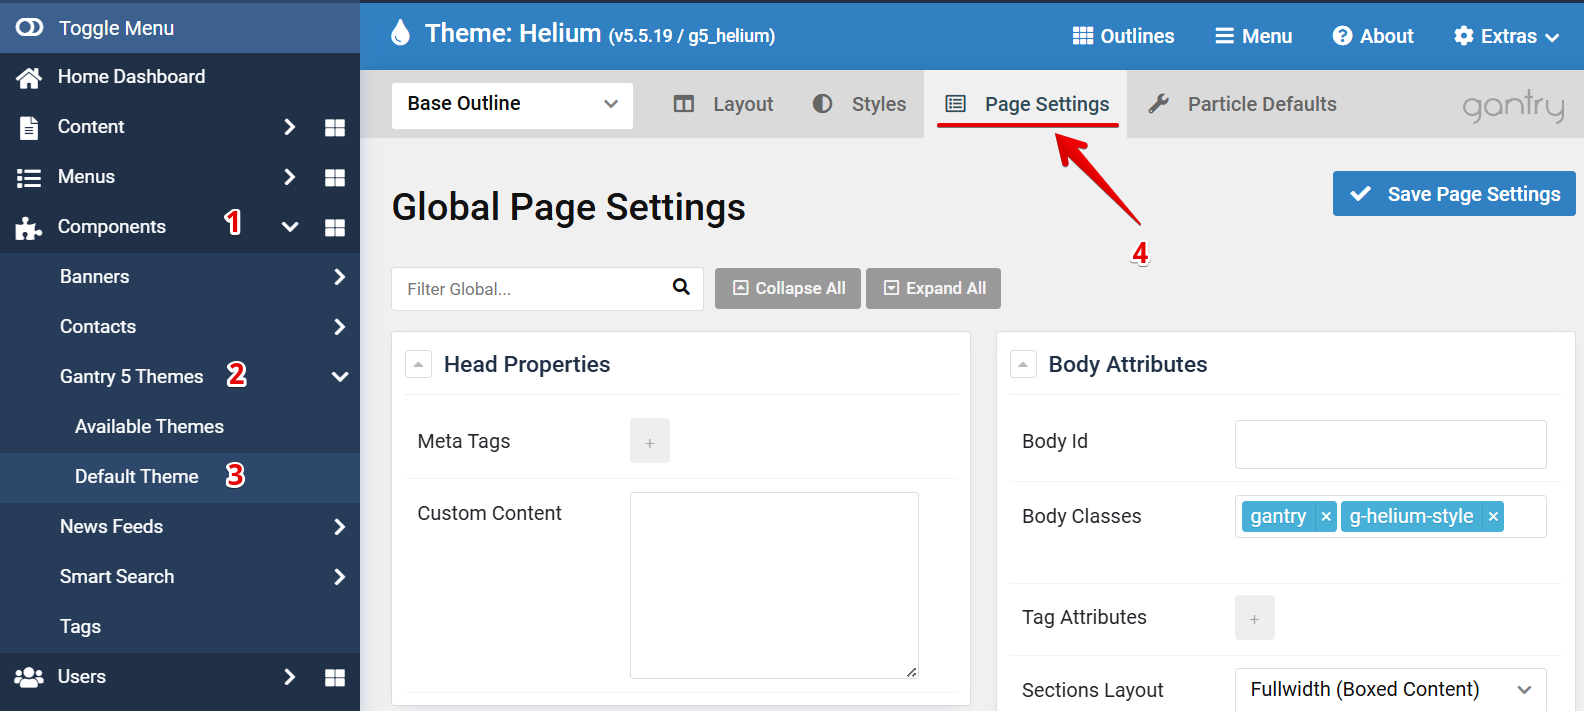Open the Extras dropdown
Screen dimensions: 1584x711
1506,36
